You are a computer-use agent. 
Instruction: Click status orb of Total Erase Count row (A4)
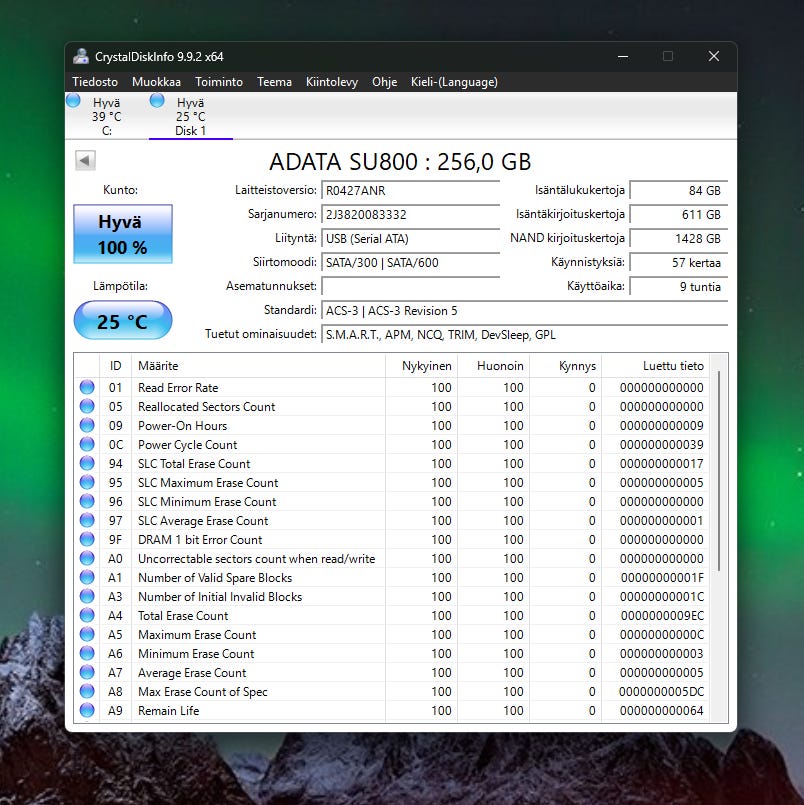tap(87, 615)
